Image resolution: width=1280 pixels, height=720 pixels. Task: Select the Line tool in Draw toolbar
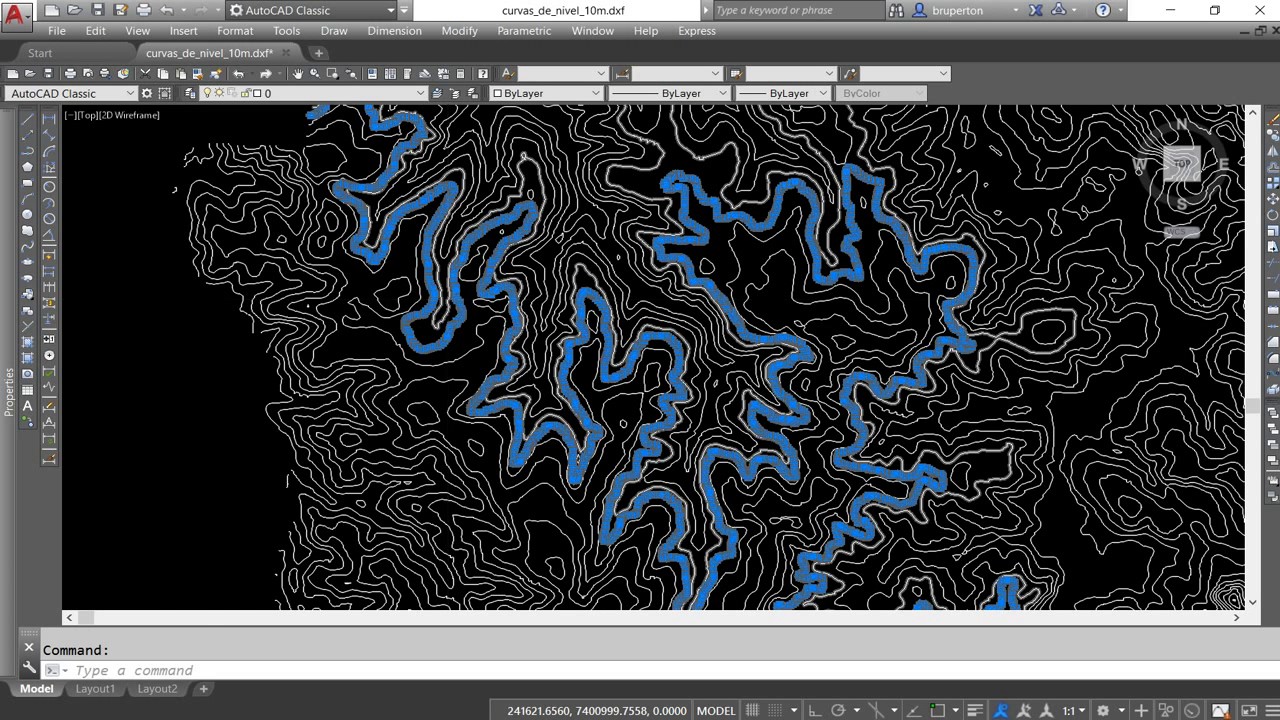point(27,119)
